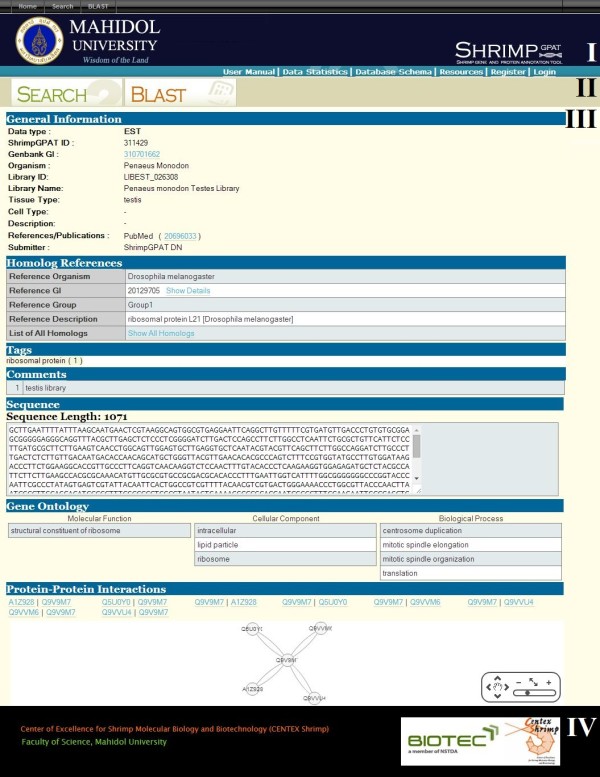
Task: Open the User Manual menu link
Action: [x=249, y=72]
